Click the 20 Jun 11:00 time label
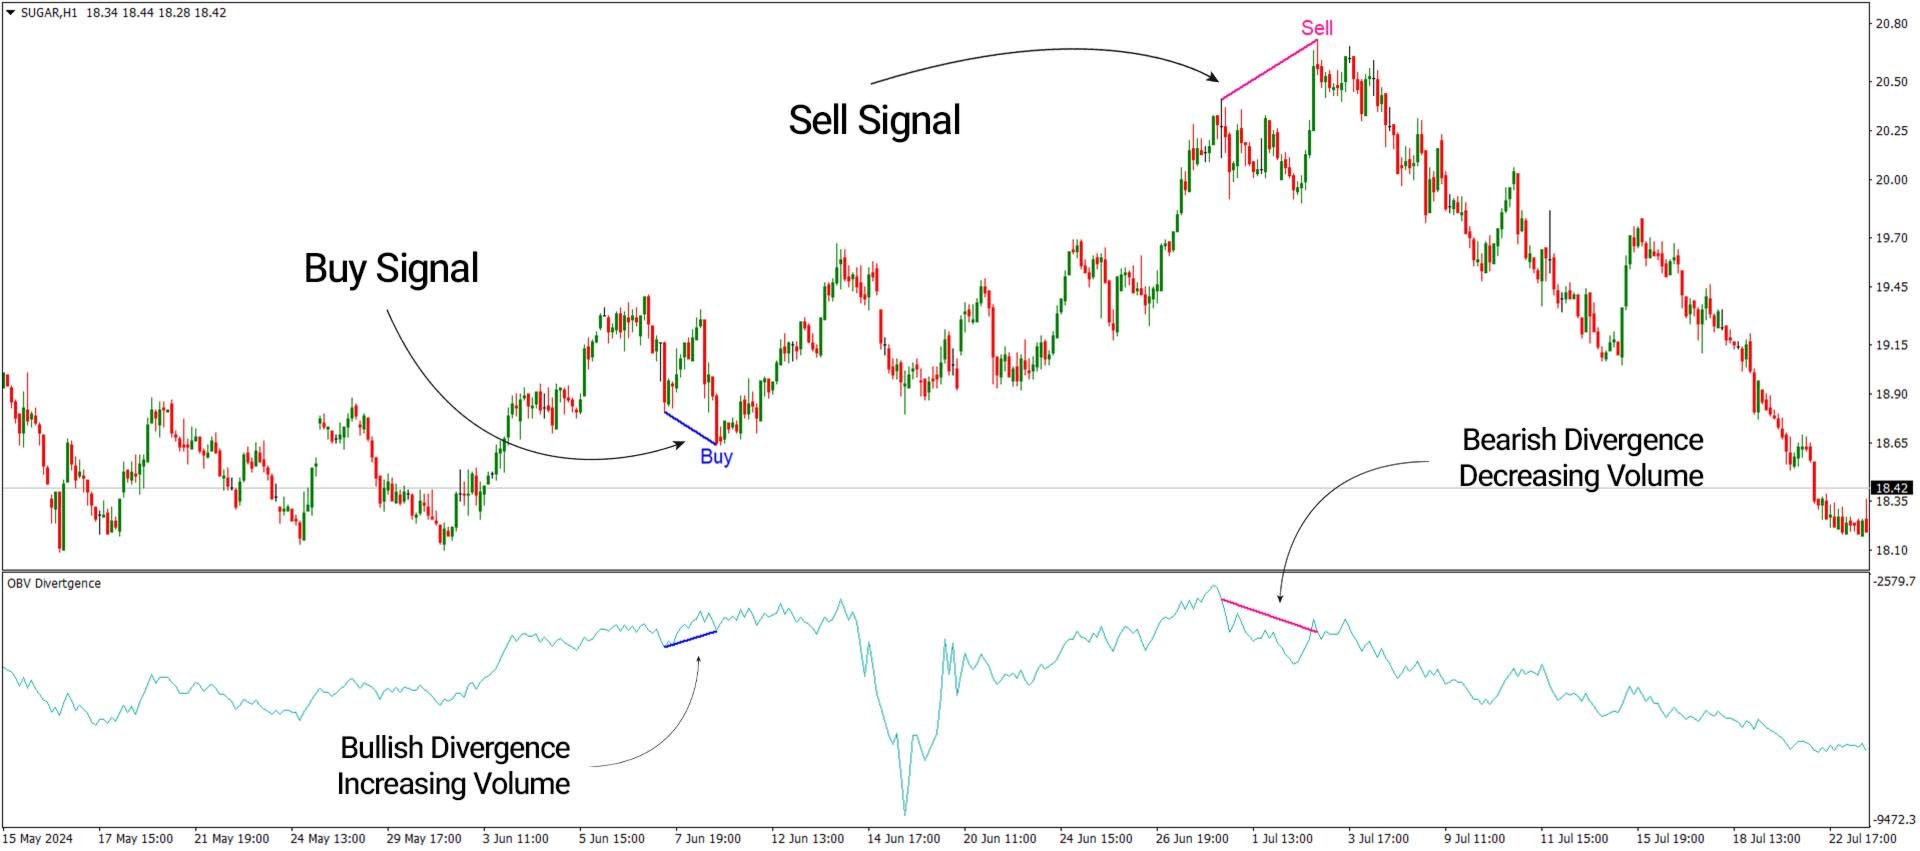This screenshot has height=851, width=1920. click(x=999, y=838)
